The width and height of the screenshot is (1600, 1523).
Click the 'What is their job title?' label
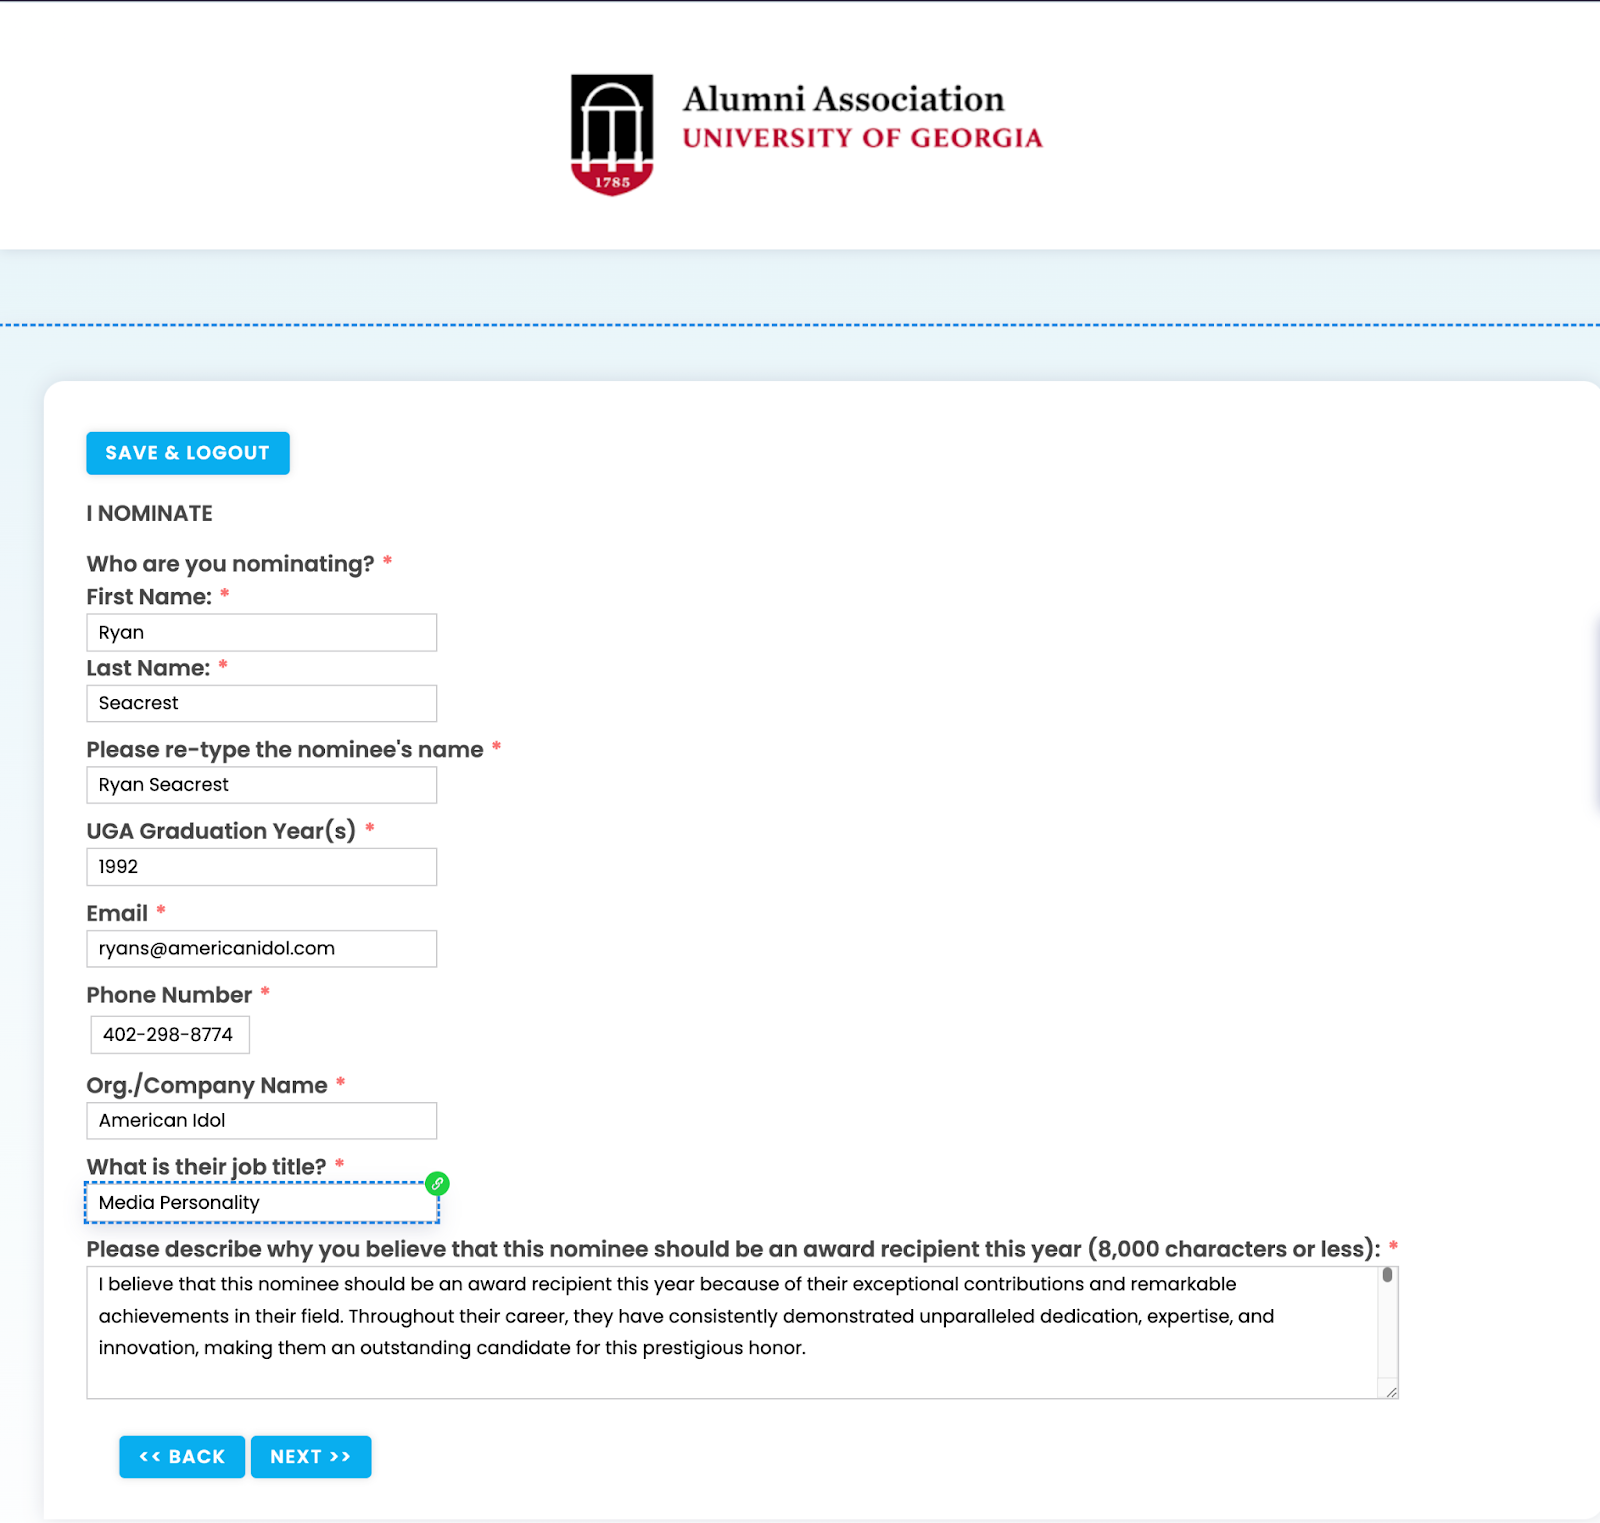coord(206,1167)
